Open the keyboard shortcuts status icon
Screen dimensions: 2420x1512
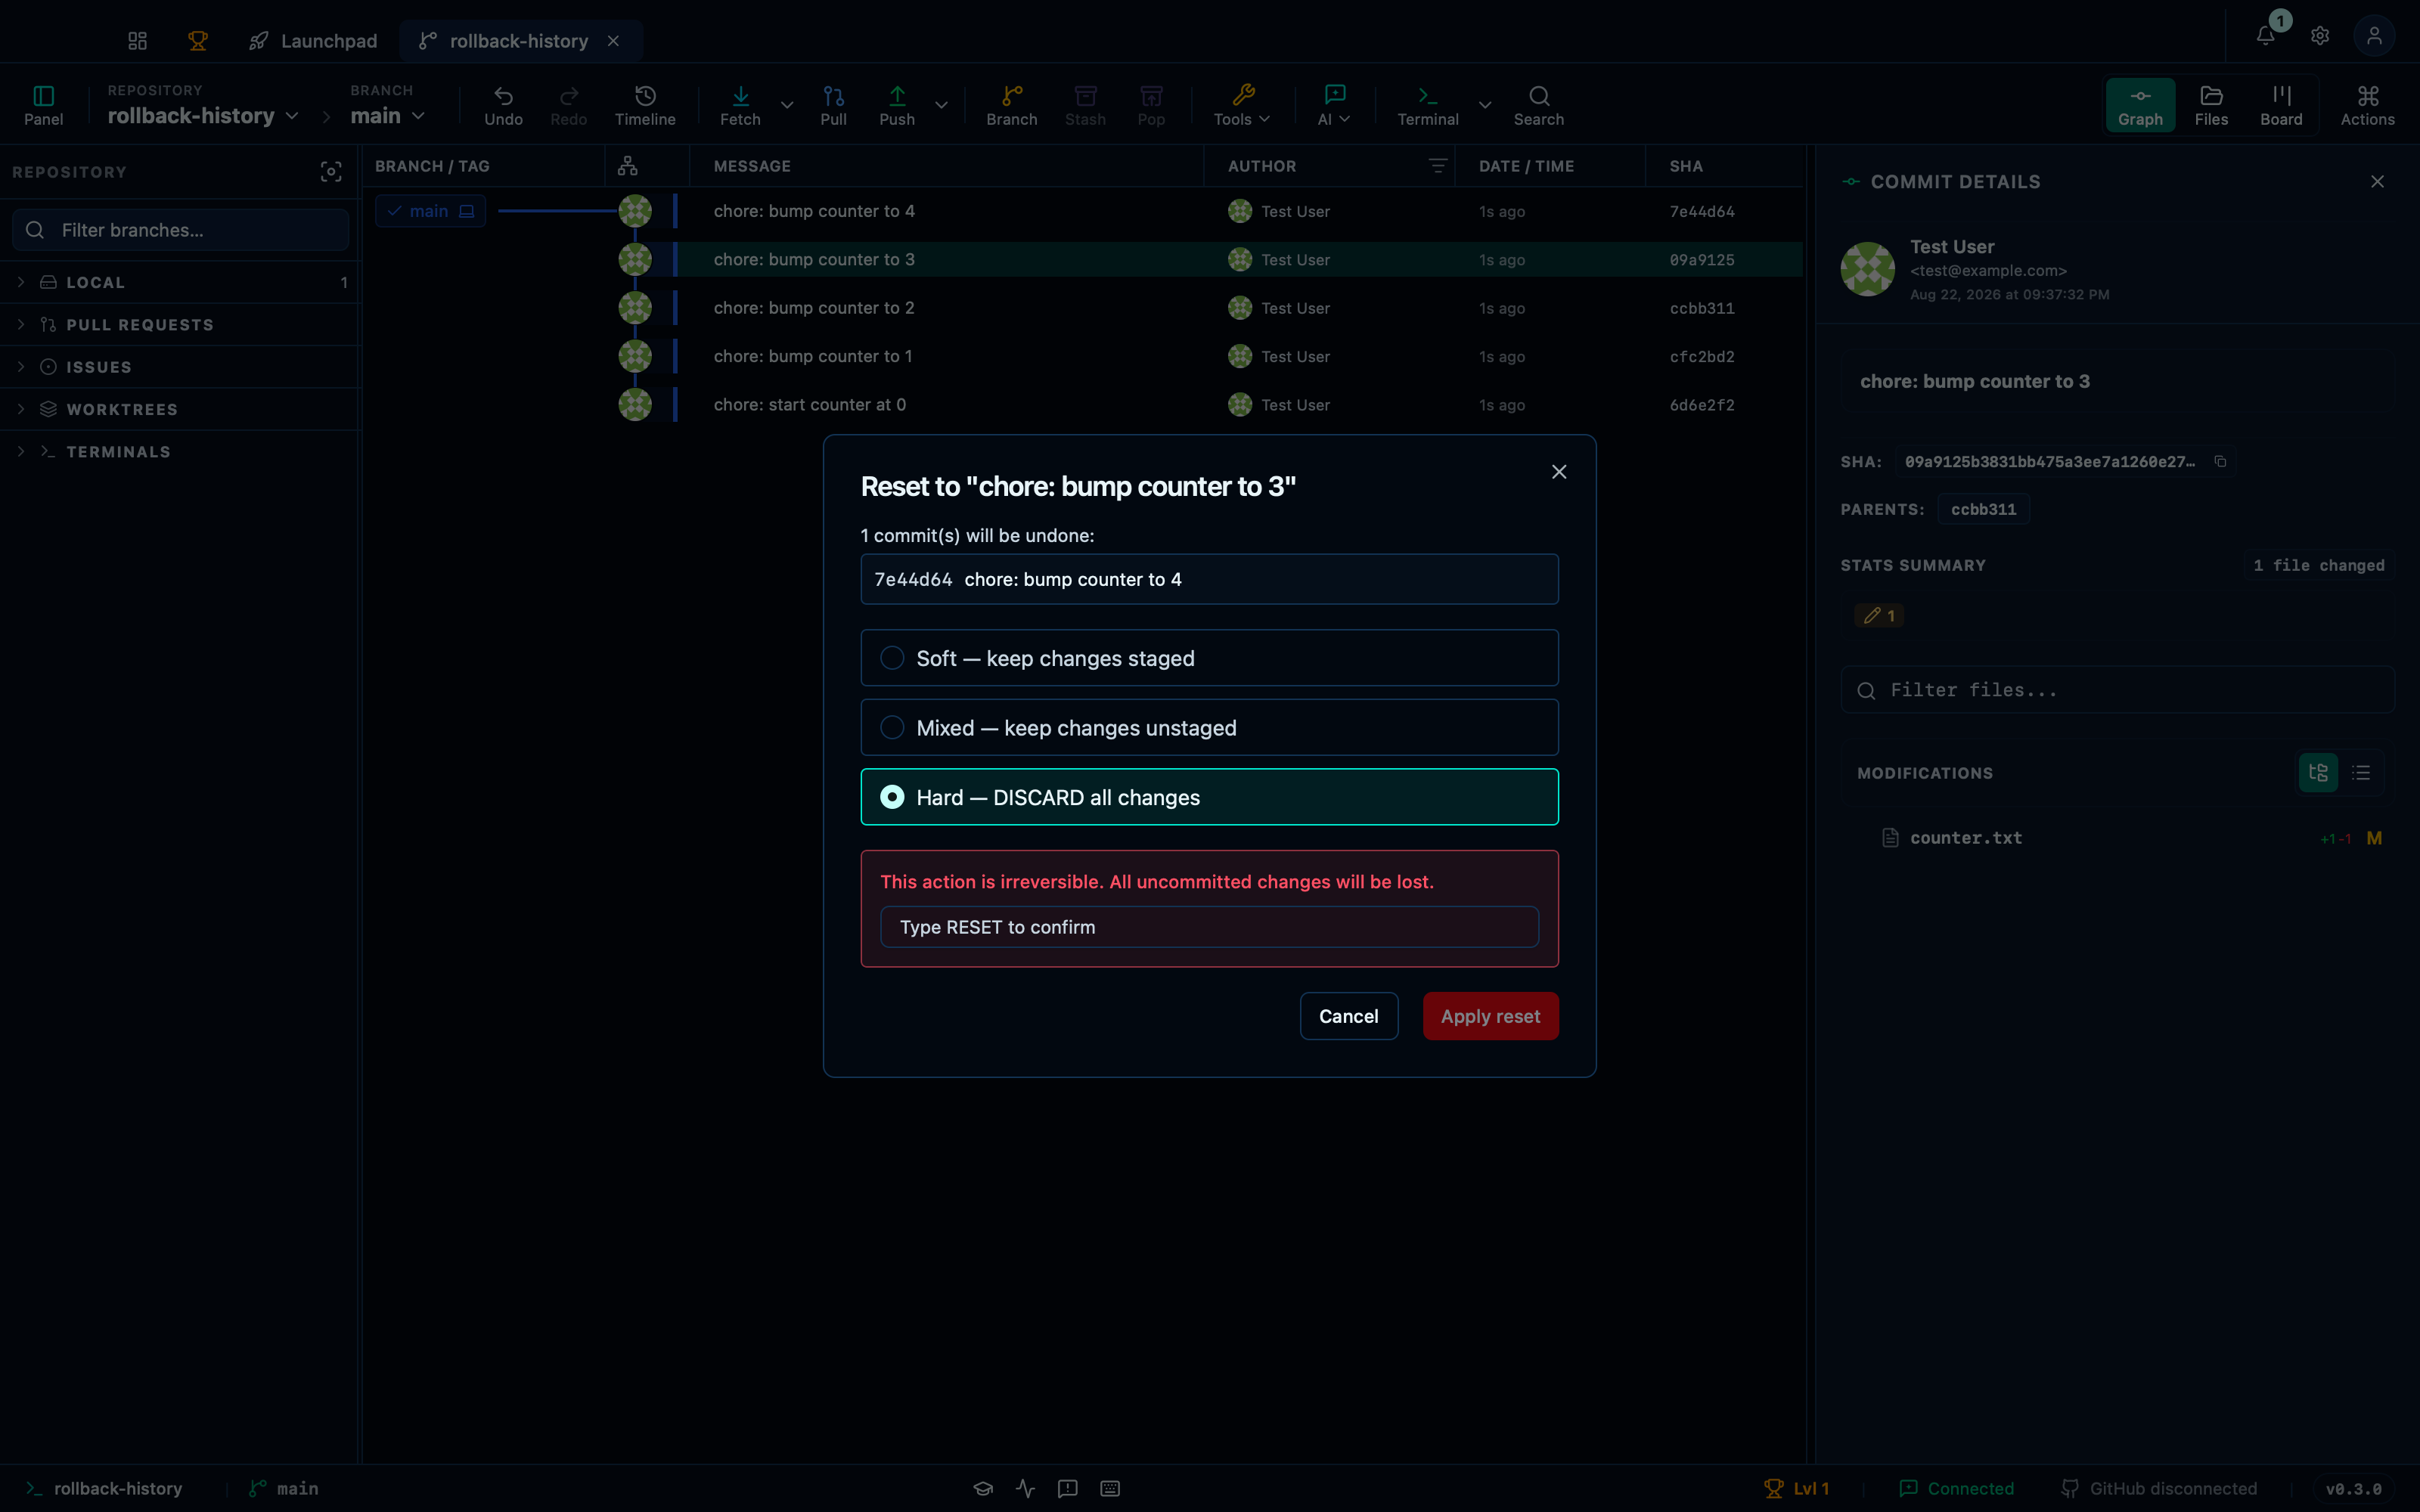[x=1109, y=1488]
